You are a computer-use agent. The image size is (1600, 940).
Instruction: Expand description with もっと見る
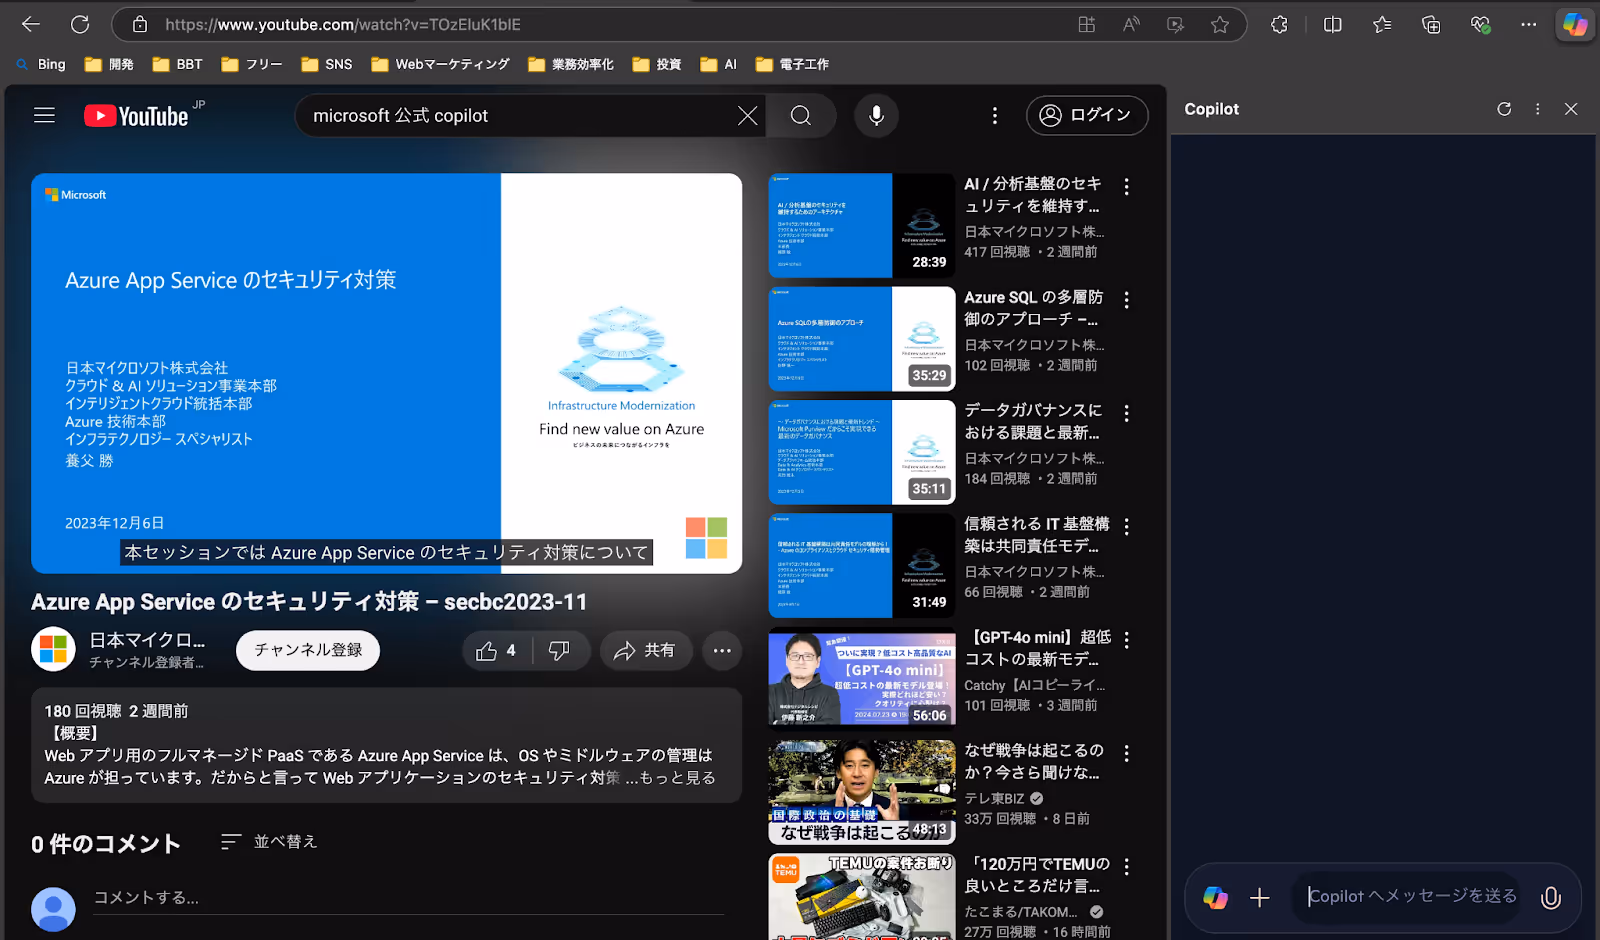[678, 777]
